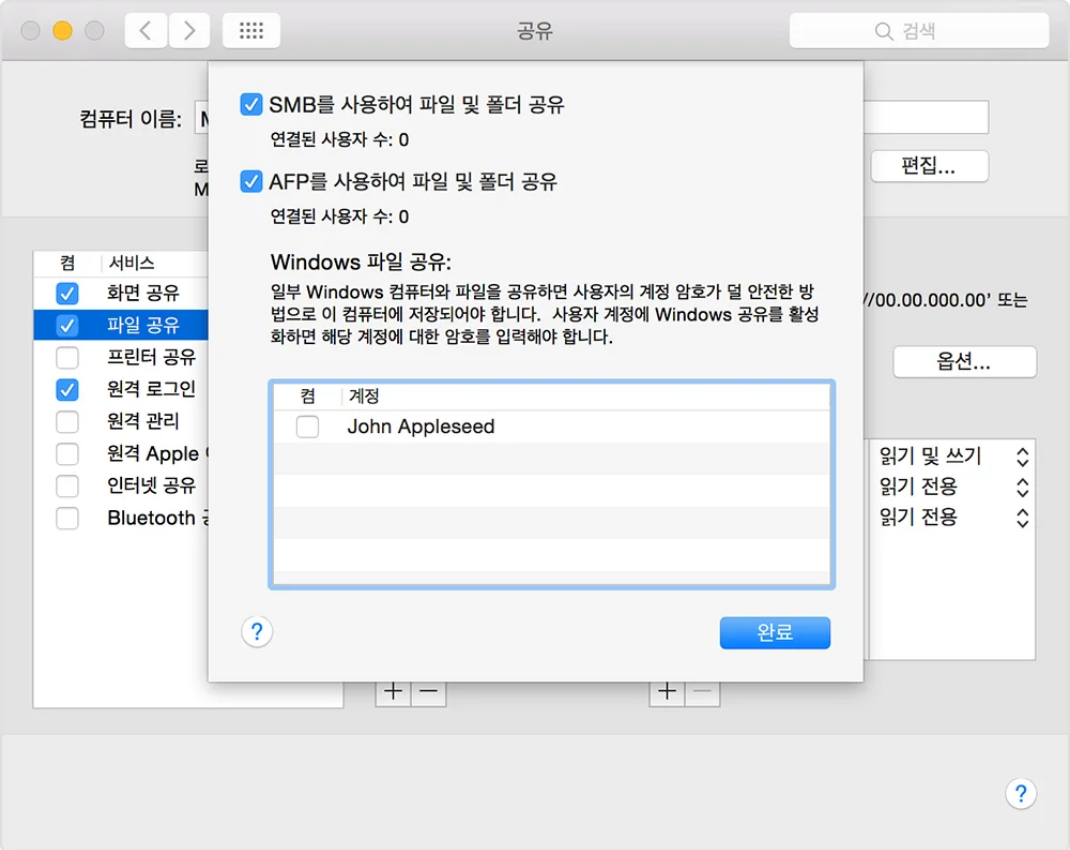This screenshot has width=1070, height=850.
Task: Click the forward navigation arrow
Action: [x=189, y=31]
